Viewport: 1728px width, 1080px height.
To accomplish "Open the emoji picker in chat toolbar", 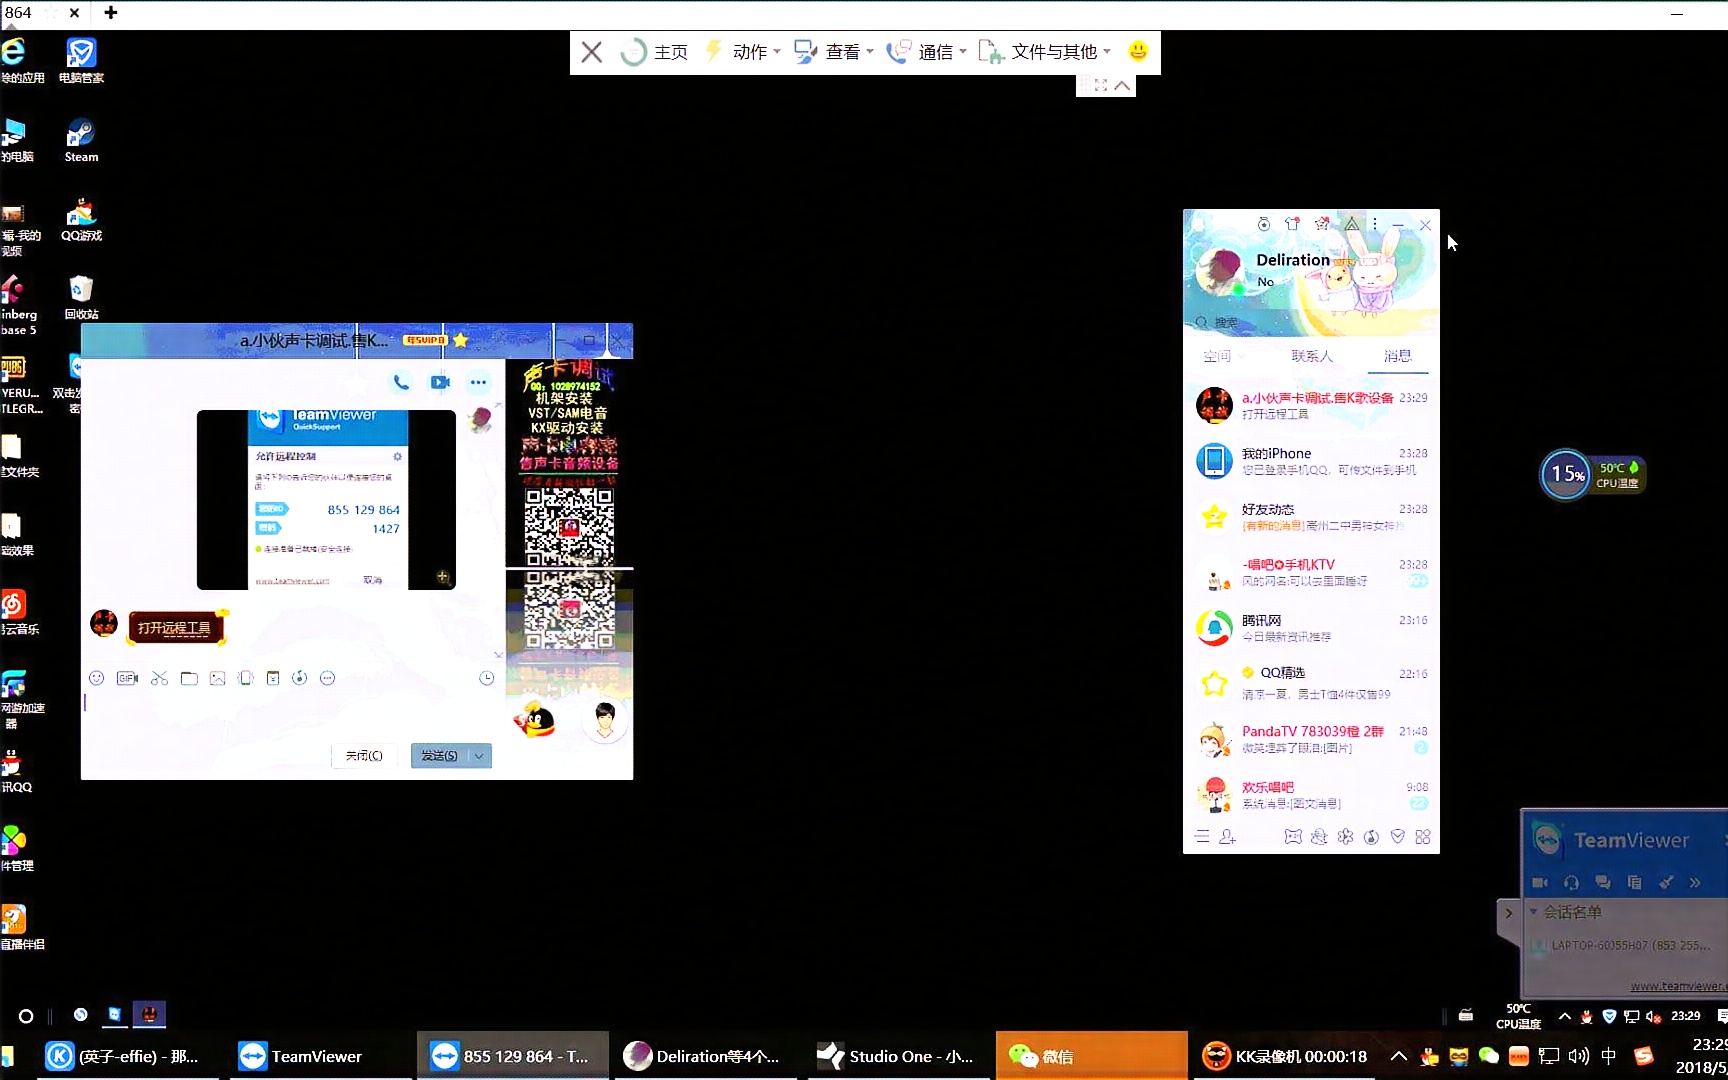I will (x=96, y=678).
